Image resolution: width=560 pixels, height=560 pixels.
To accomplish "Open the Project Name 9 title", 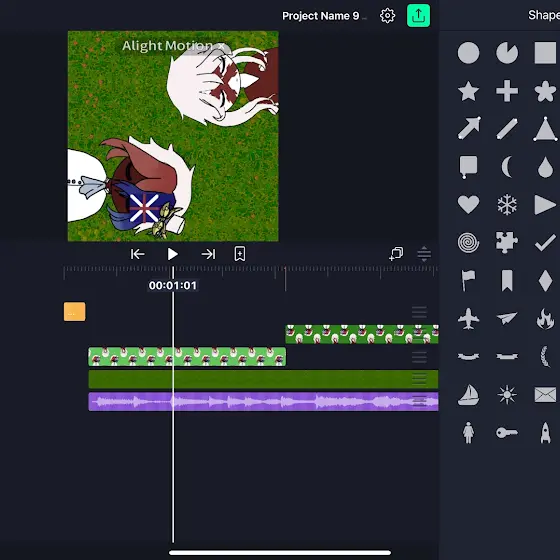I will pos(321,16).
